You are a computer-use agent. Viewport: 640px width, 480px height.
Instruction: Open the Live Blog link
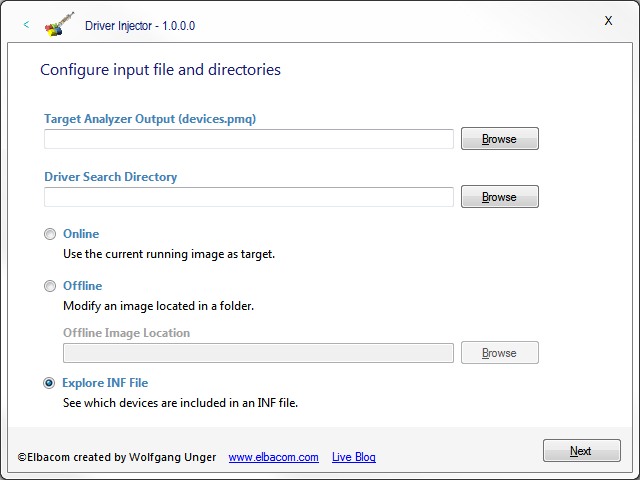click(353, 457)
